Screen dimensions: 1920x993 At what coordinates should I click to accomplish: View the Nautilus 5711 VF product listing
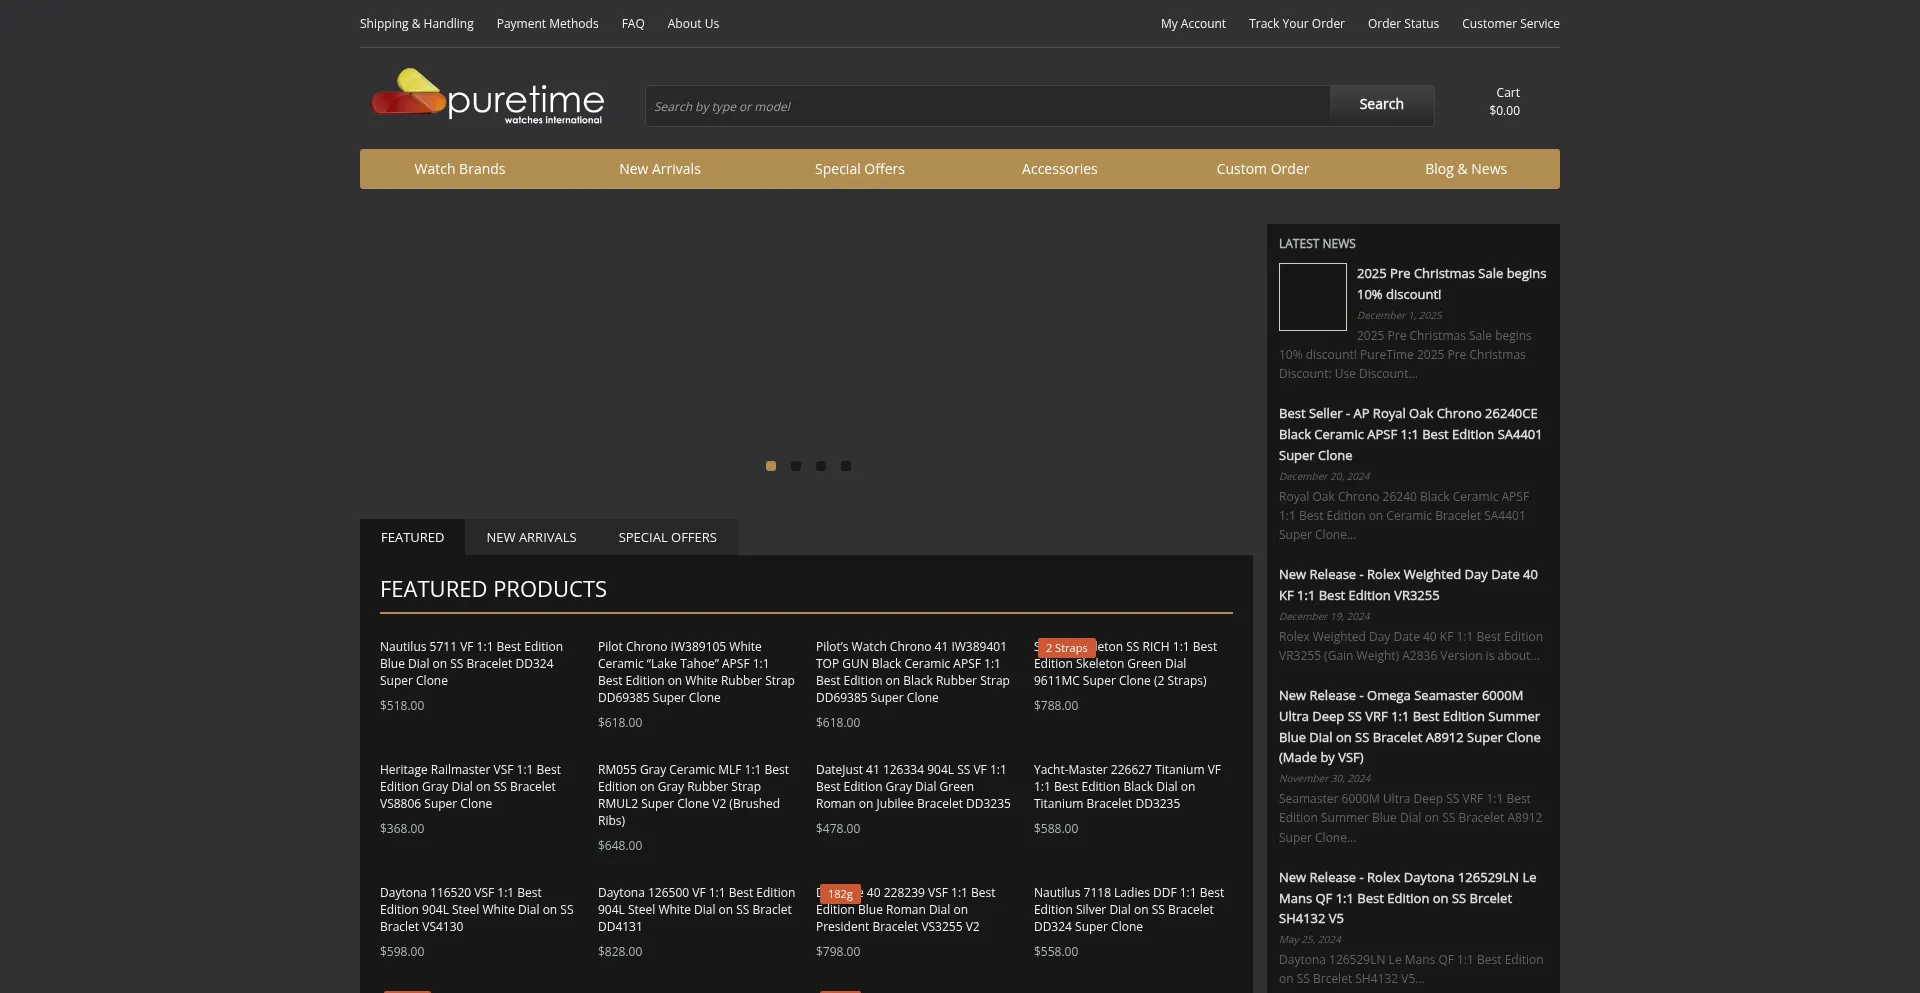(x=471, y=663)
